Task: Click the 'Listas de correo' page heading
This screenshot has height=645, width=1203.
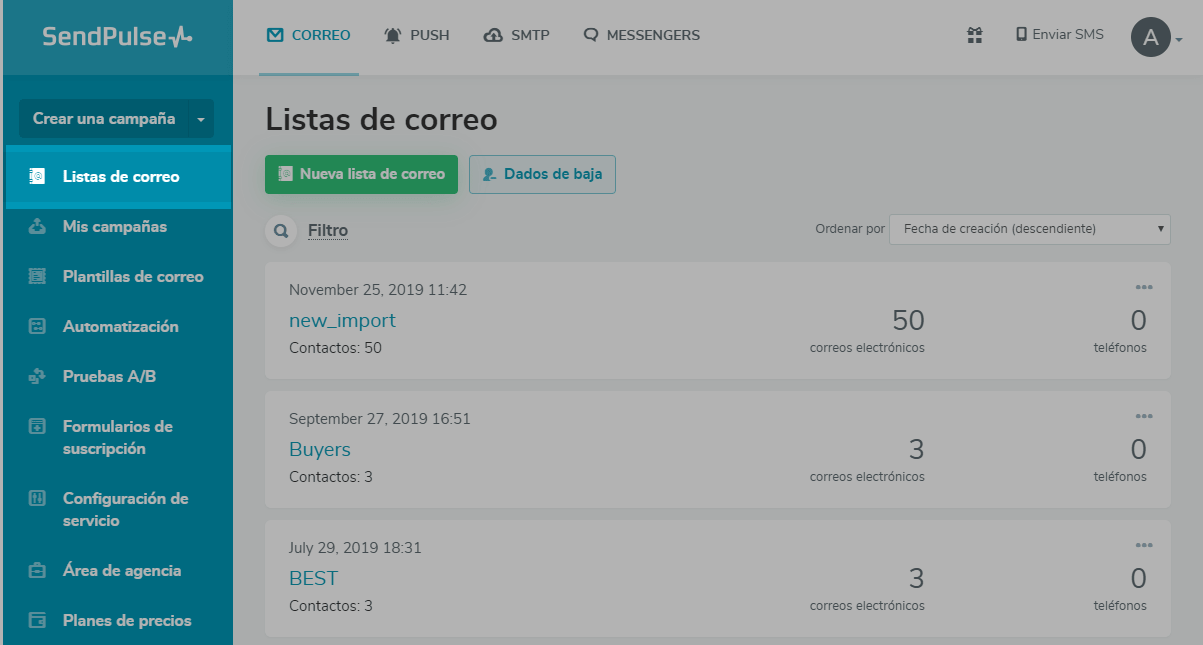Action: click(x=381, y=120)
